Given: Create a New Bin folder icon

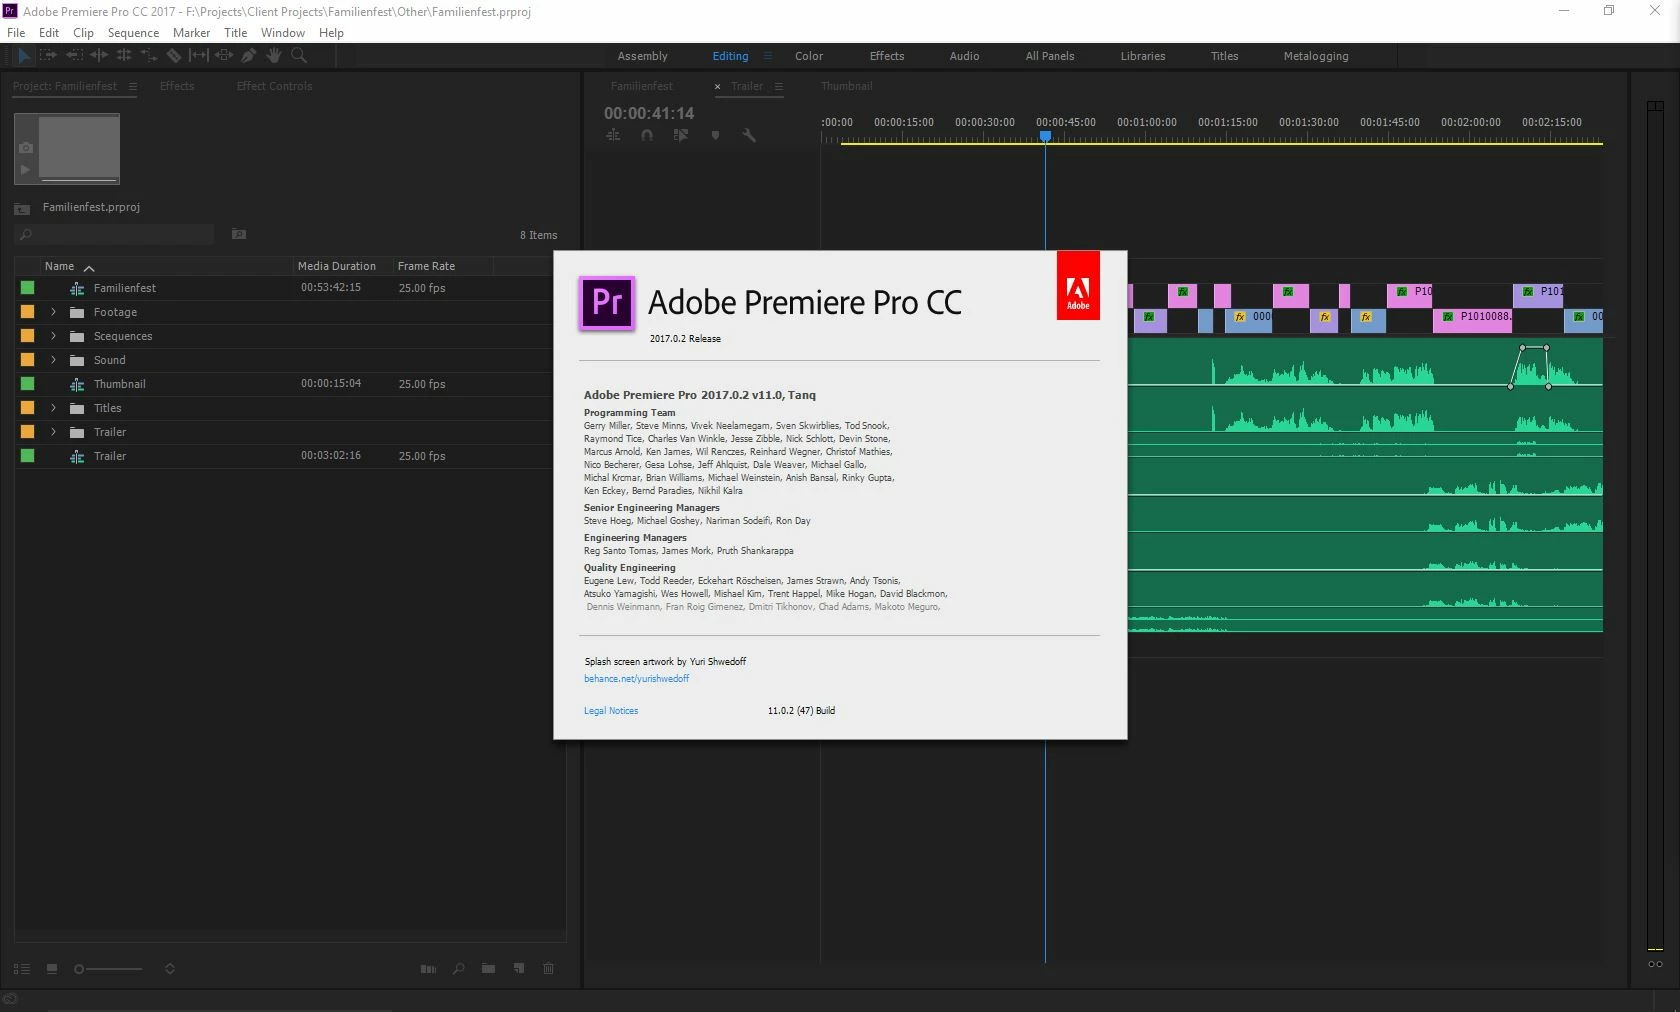Looking at the screenshot, I should point(488,969).
